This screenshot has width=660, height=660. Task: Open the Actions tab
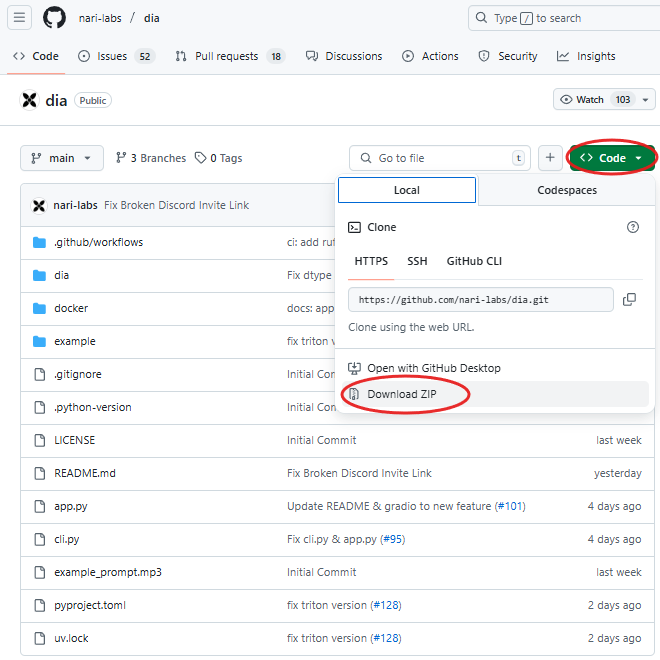tap(430, 56)
